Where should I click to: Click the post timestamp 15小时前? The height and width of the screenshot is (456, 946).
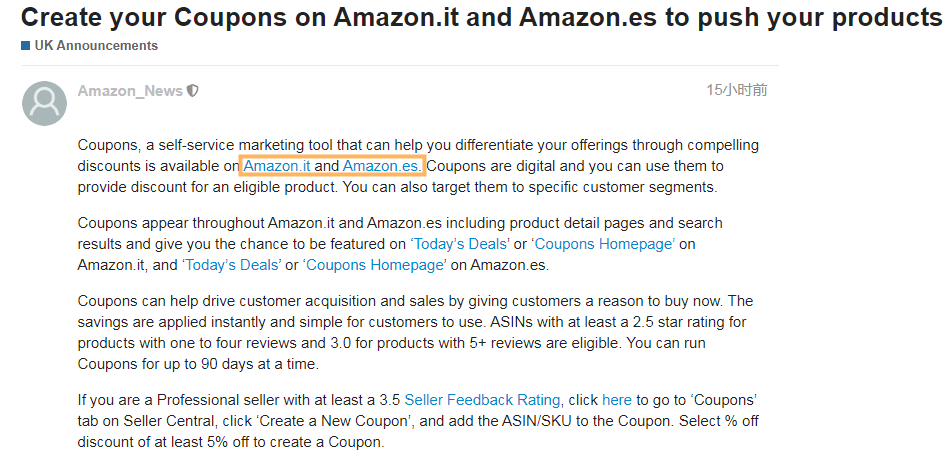[737, 90]
